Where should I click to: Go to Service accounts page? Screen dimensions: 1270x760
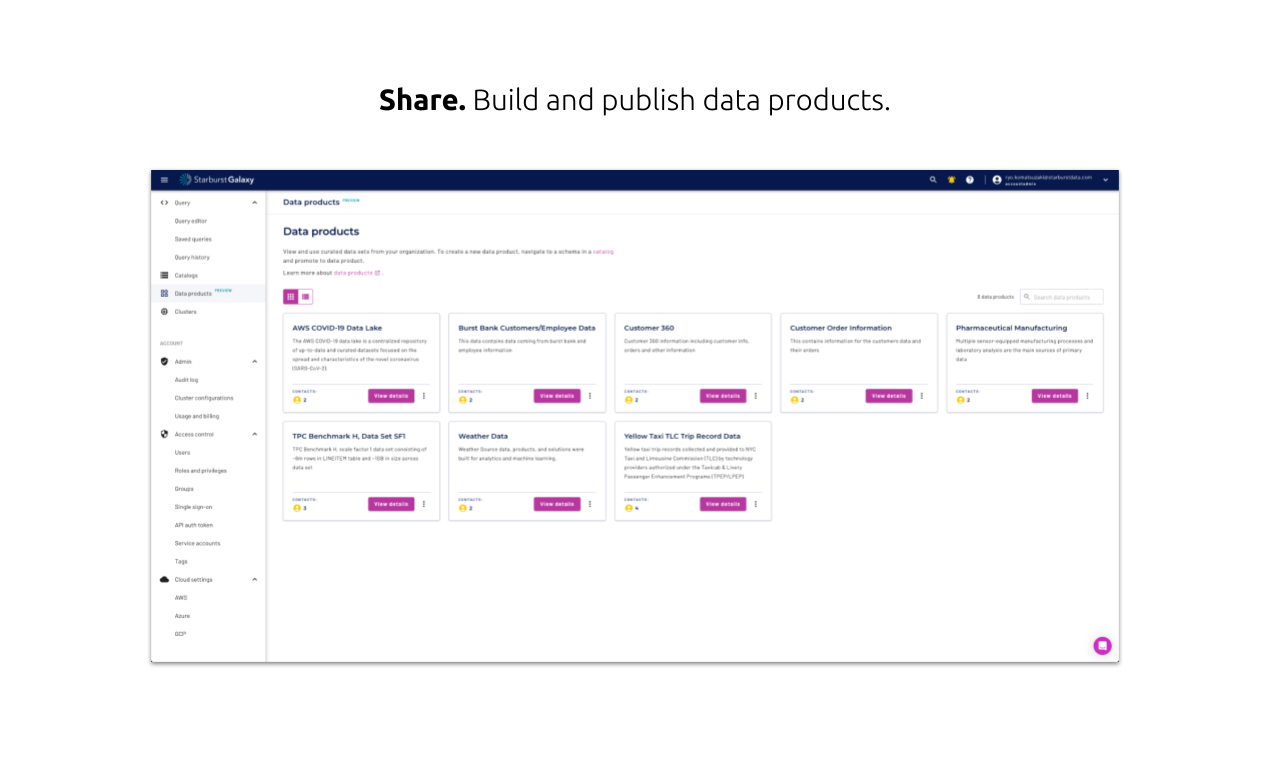click(197, 543)
